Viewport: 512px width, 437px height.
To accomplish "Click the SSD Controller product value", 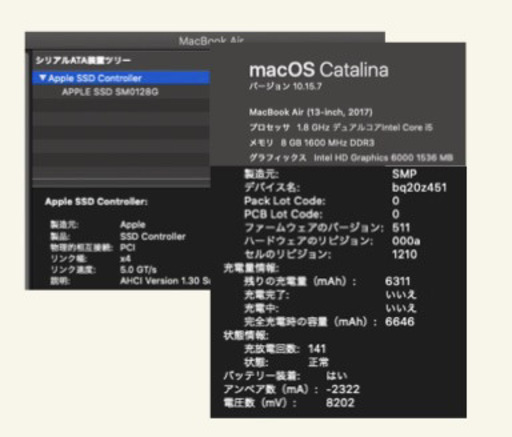I will coord(153,236).
